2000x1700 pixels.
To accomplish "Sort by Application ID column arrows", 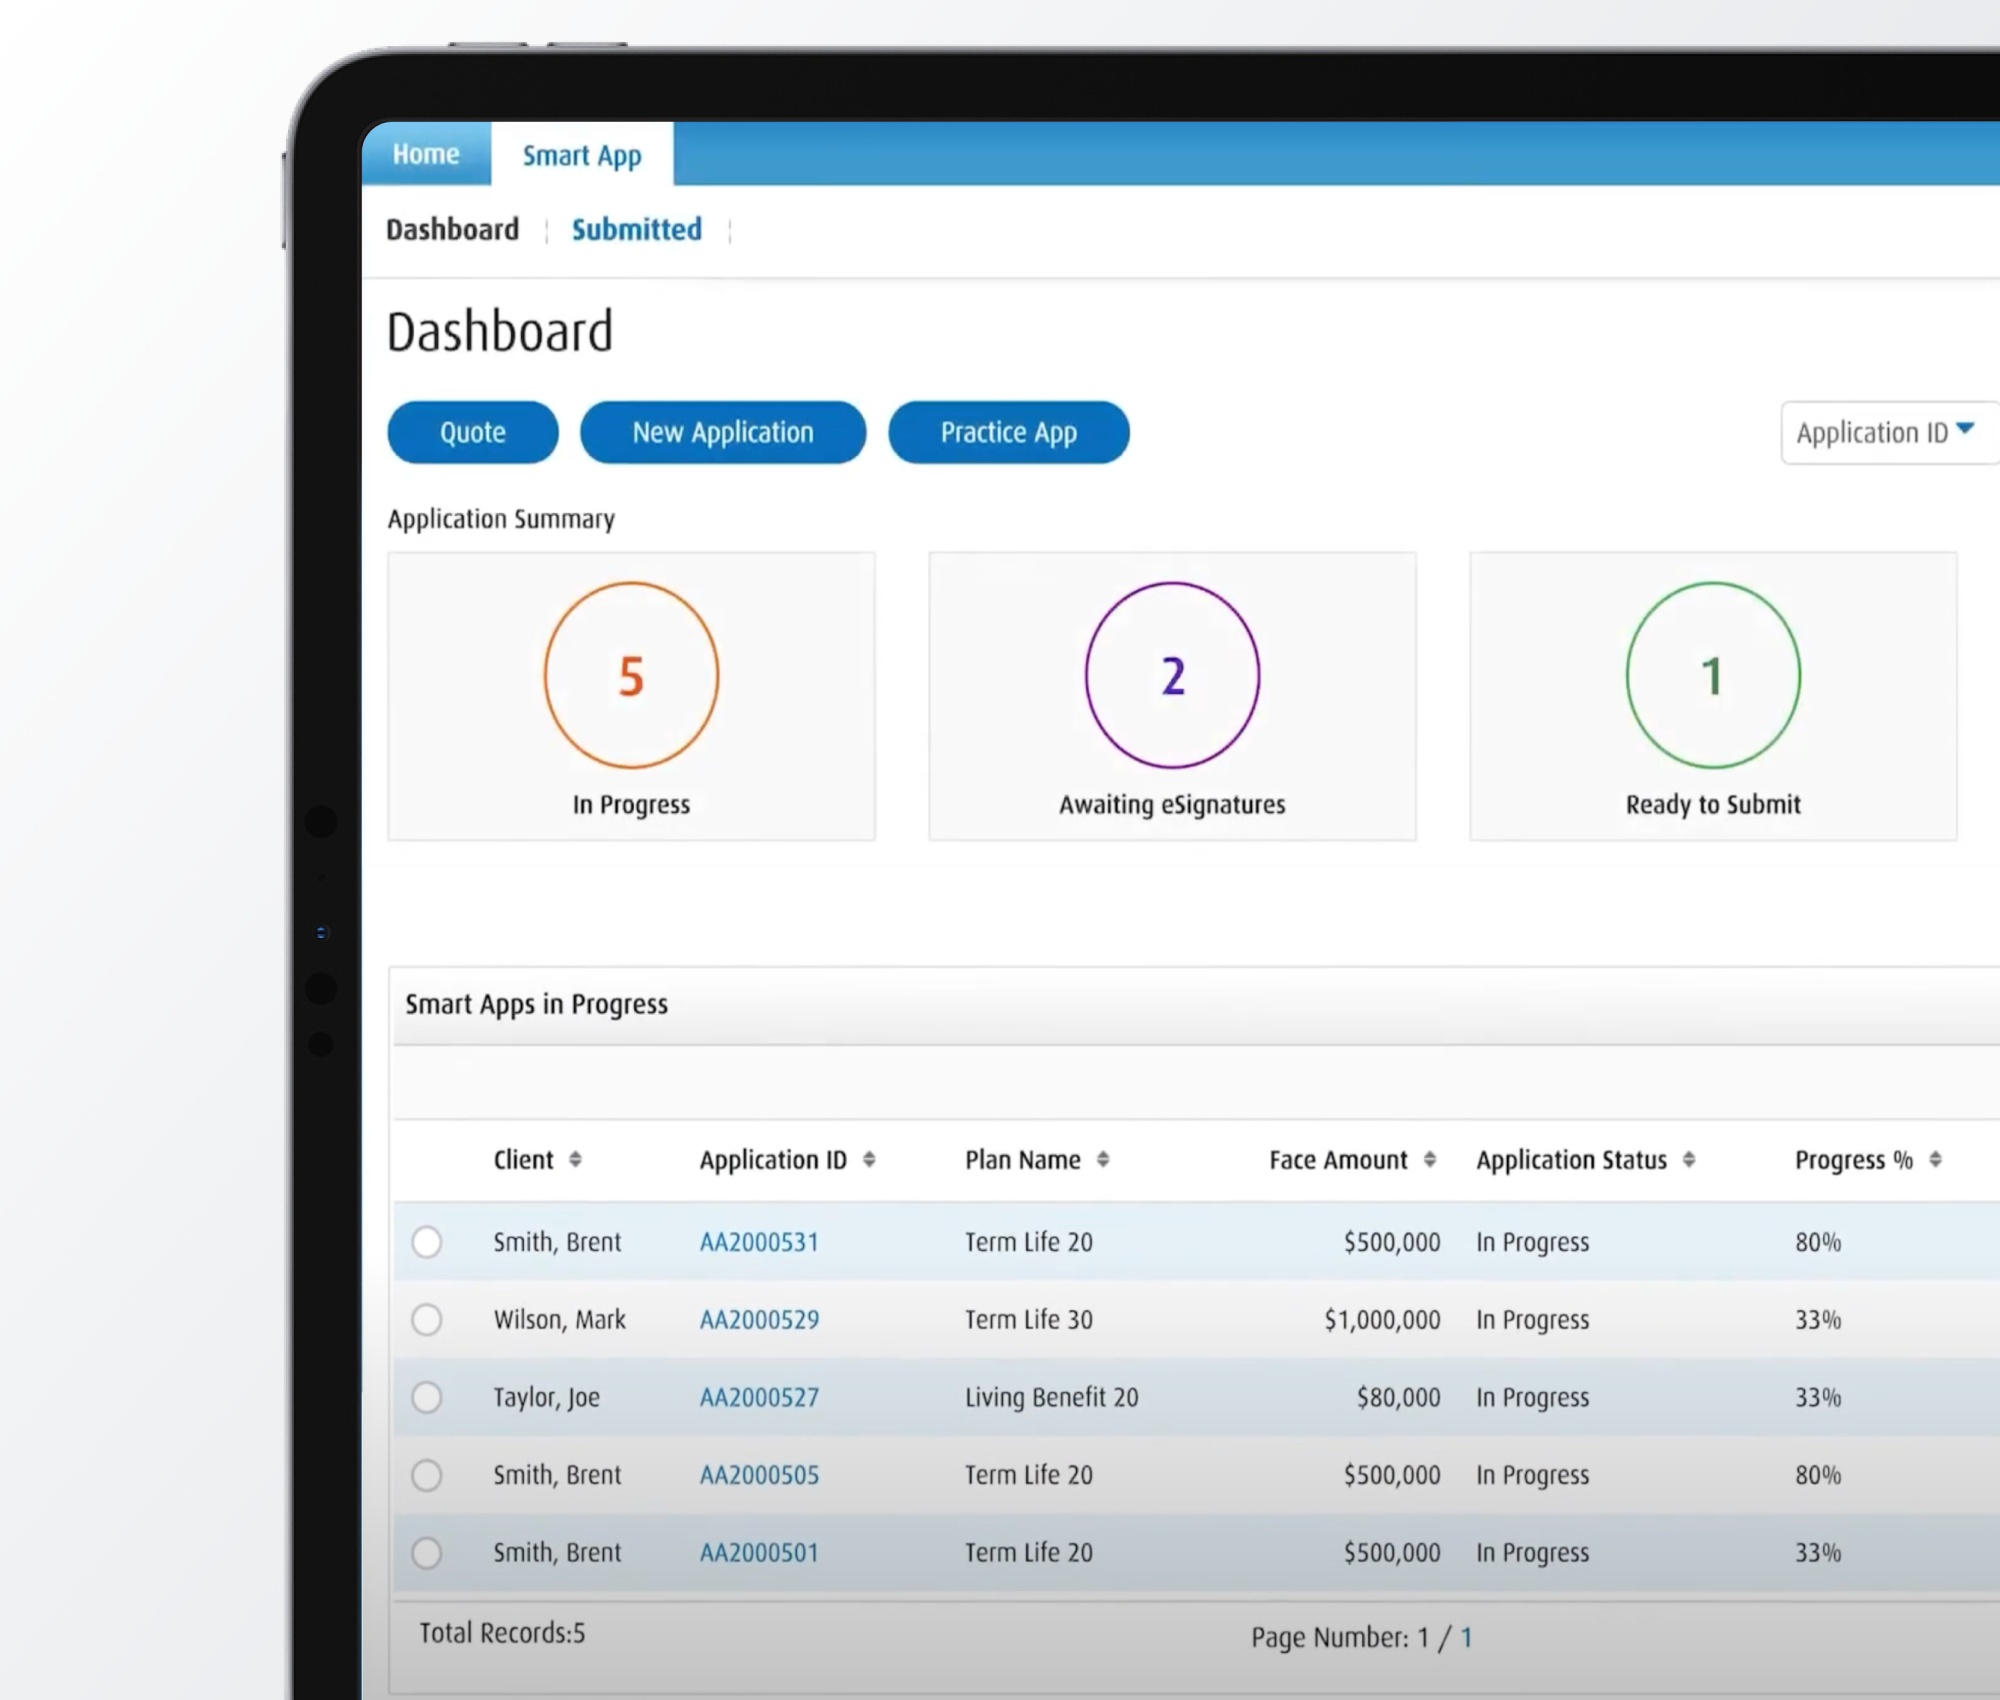I will [x=869, y=1159].
